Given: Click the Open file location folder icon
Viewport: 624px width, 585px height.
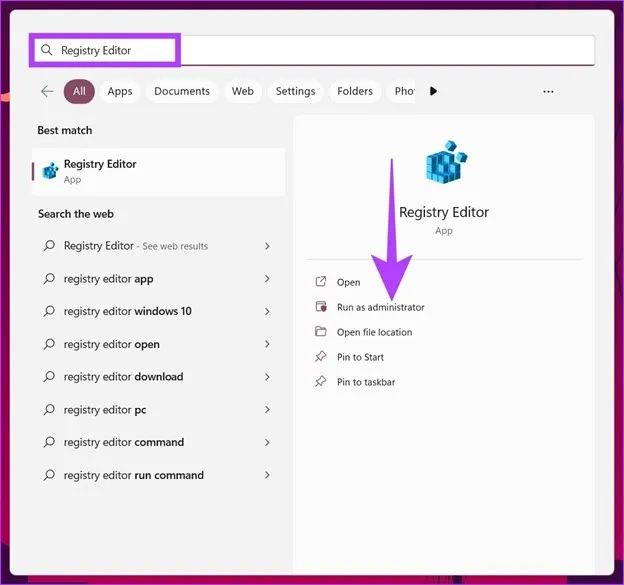Looking at the screenshot, I should pos(321,332).
